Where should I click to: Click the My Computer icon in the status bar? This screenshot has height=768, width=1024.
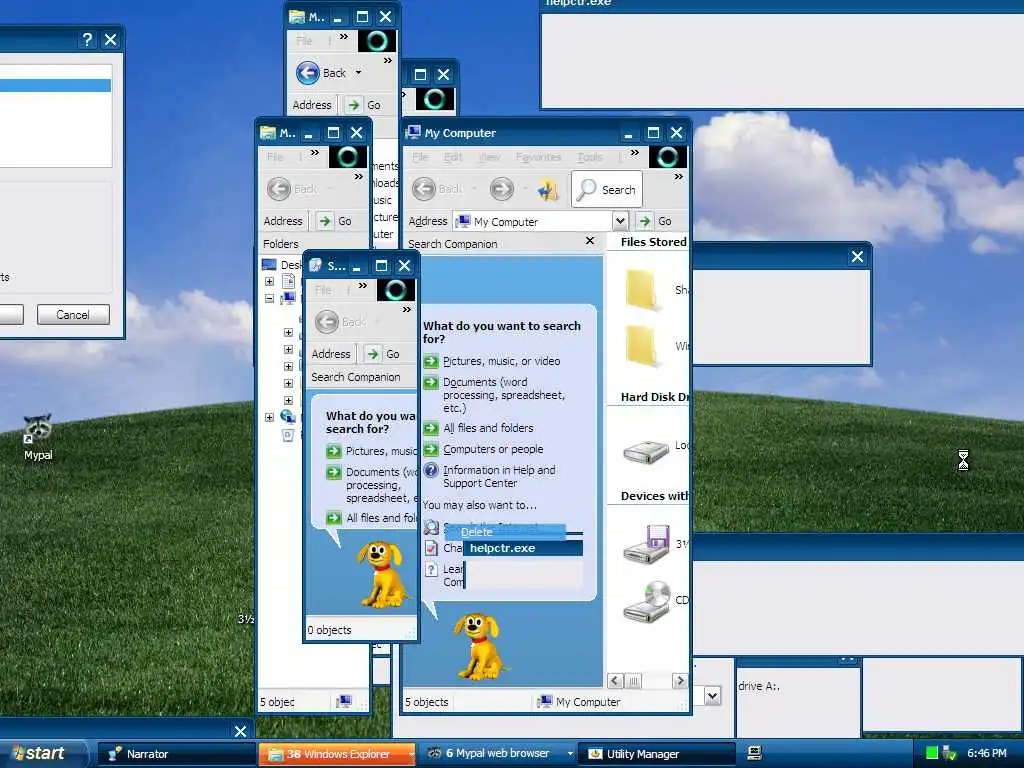544,701
